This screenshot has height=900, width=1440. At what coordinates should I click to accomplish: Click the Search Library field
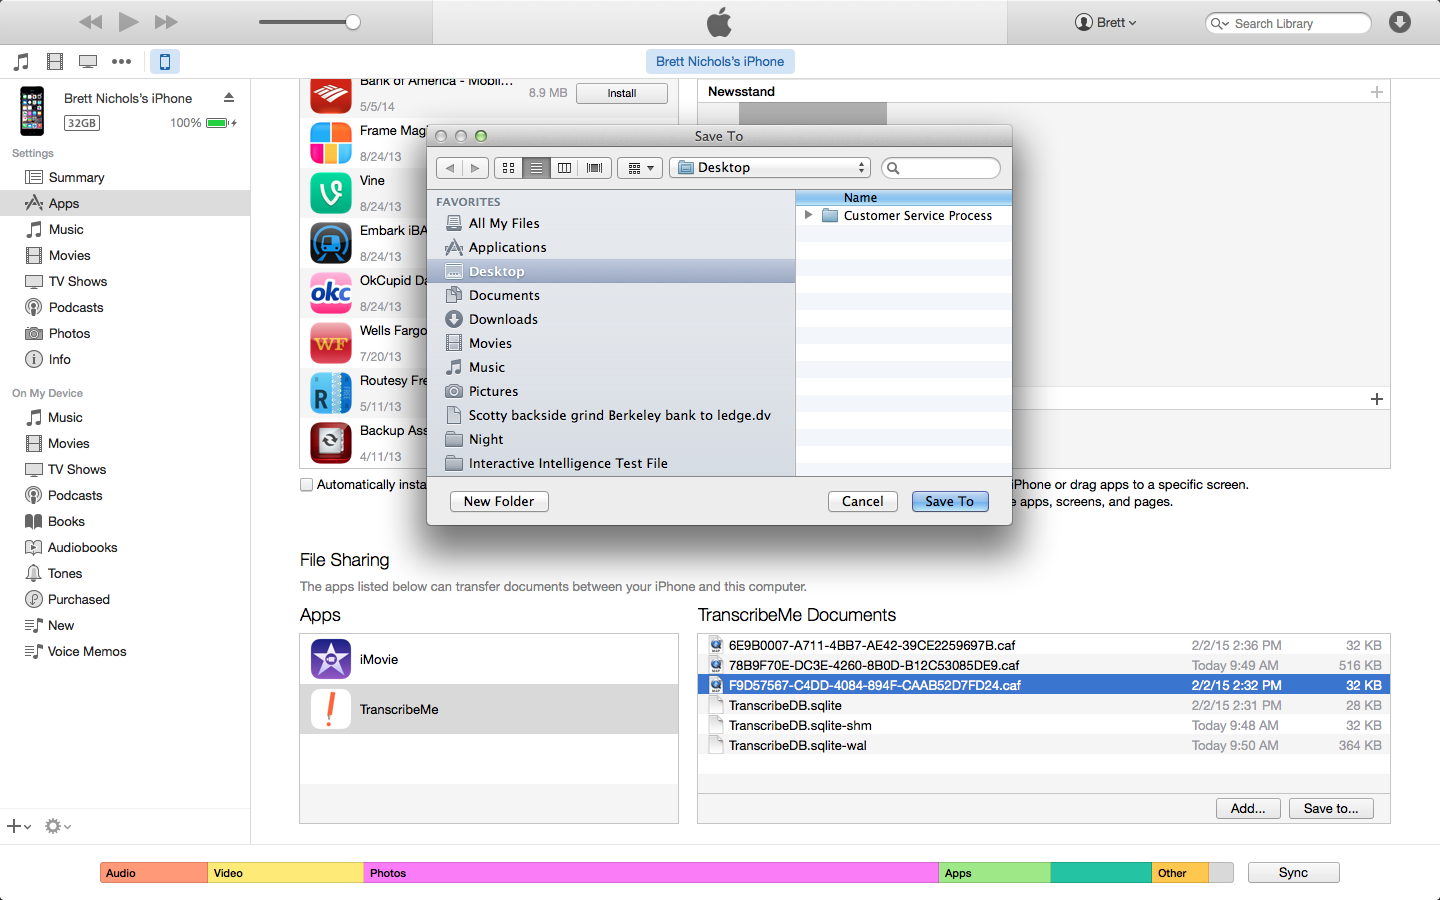[1288, 23]
